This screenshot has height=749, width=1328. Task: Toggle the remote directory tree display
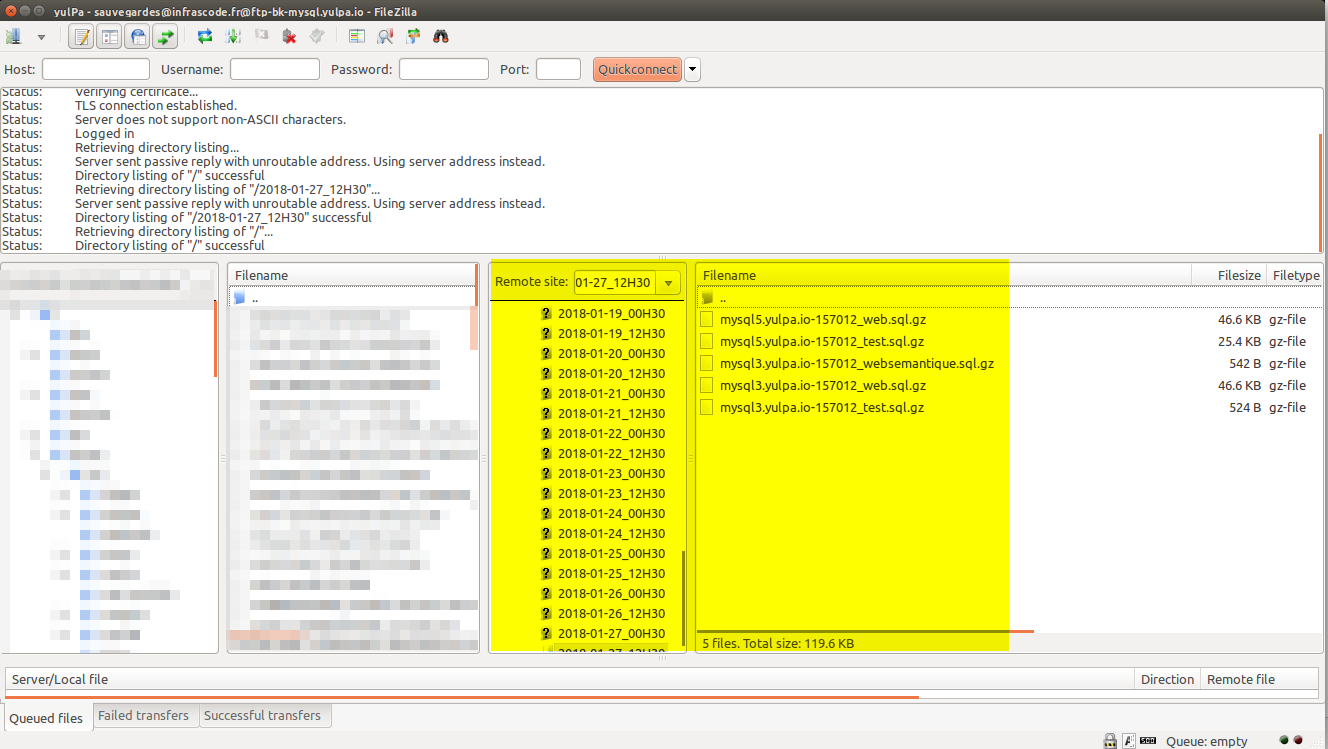[138, 37]
